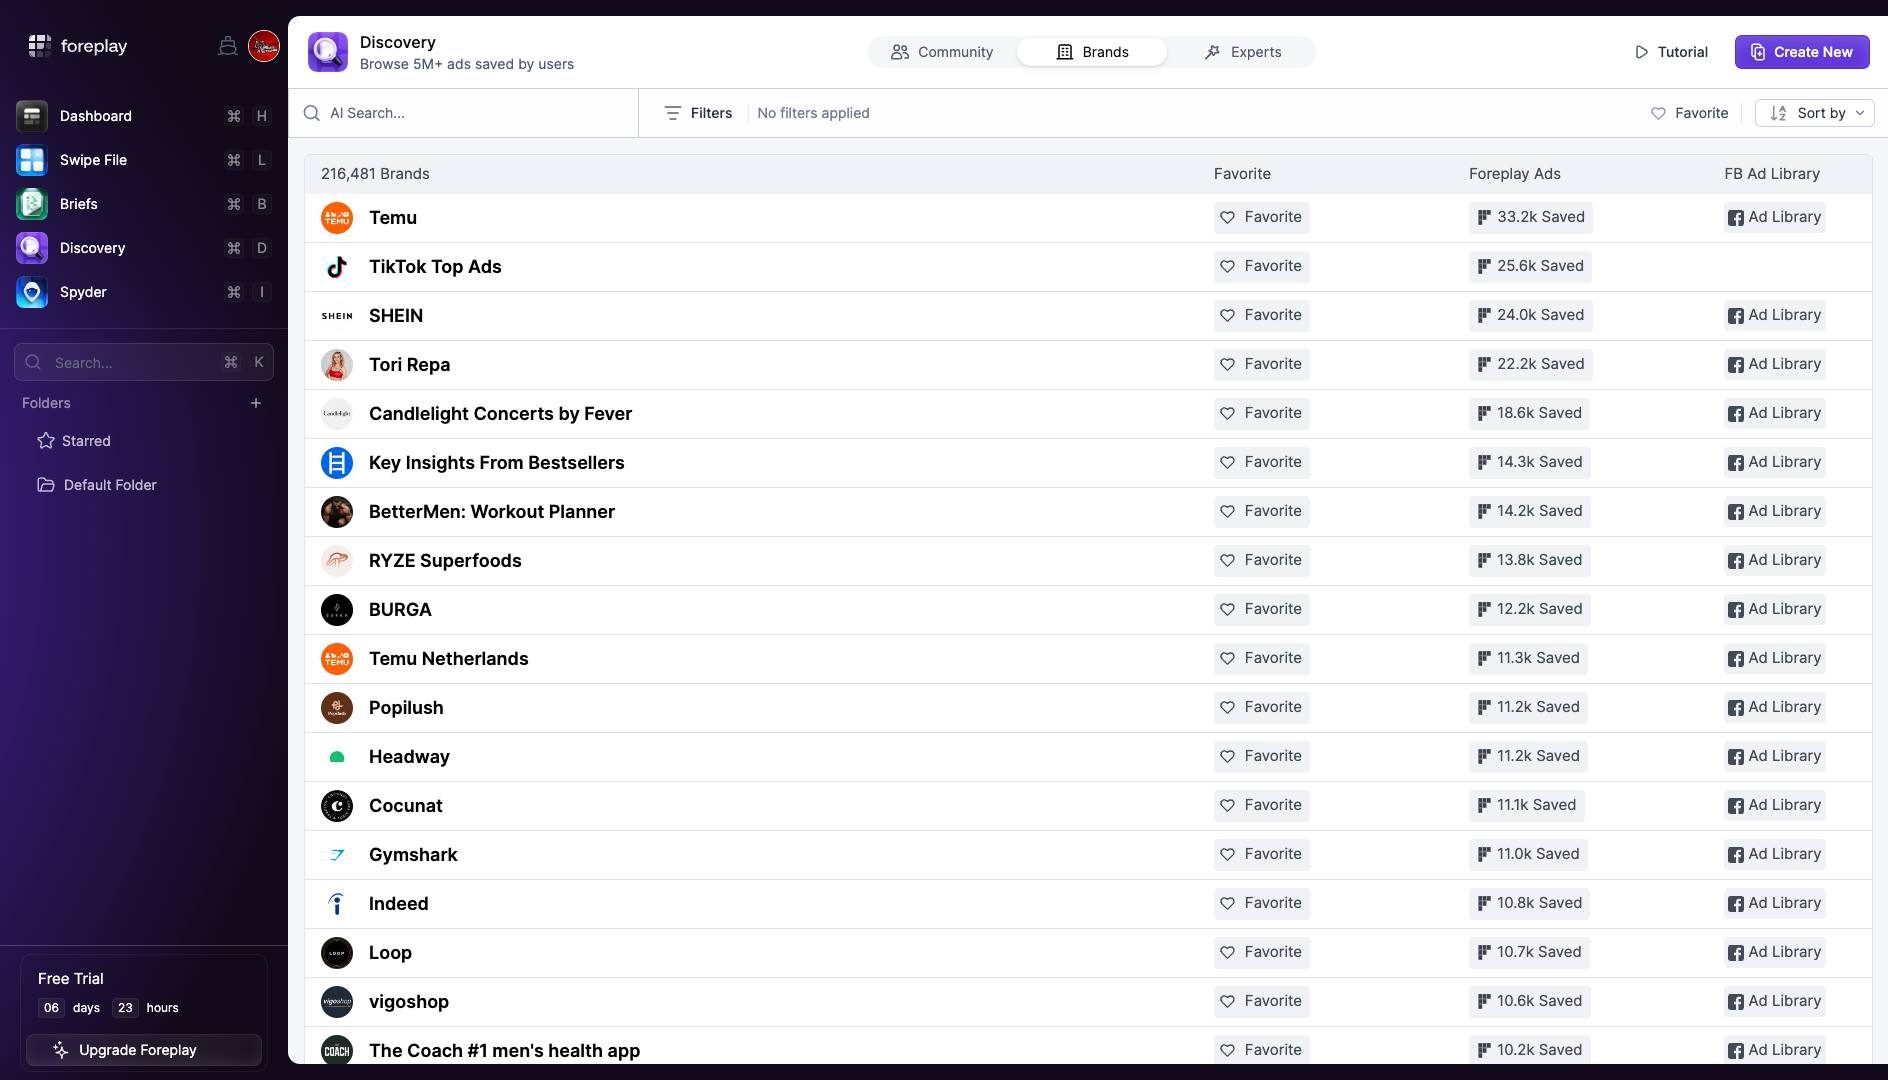Click the Create New button

(1801, 52)
